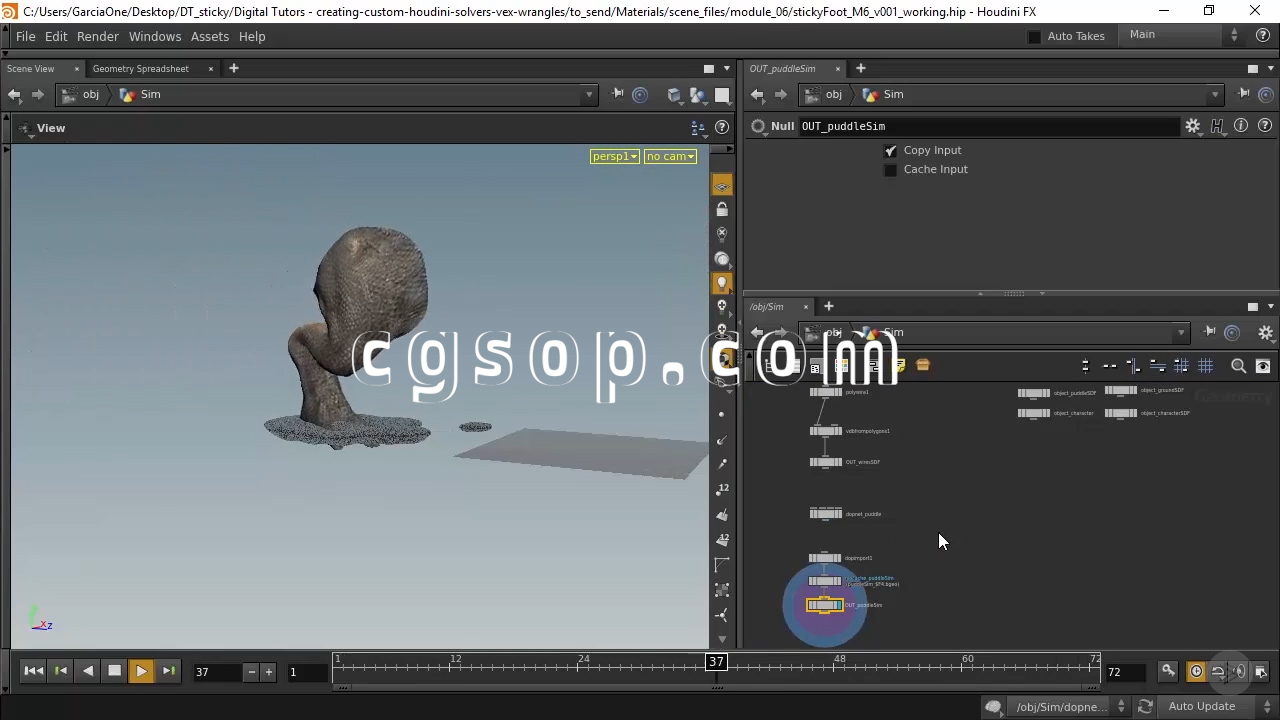Uncheck the Copy Input checkbox
The height and width of the screenshot is (720, 1280).
coord(890,151)
